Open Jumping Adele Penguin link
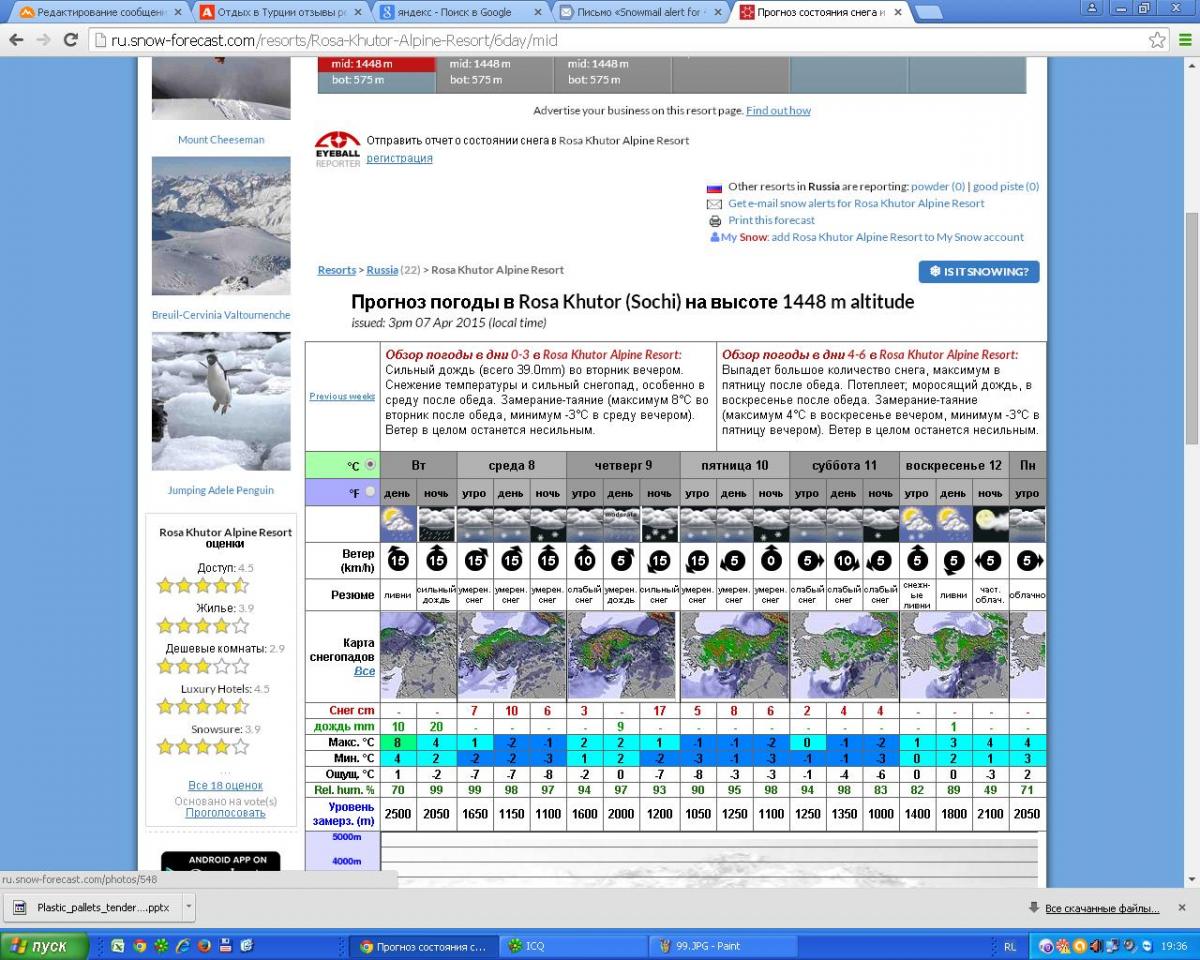This screenshot has height=960, width=1200. [221, 490]
